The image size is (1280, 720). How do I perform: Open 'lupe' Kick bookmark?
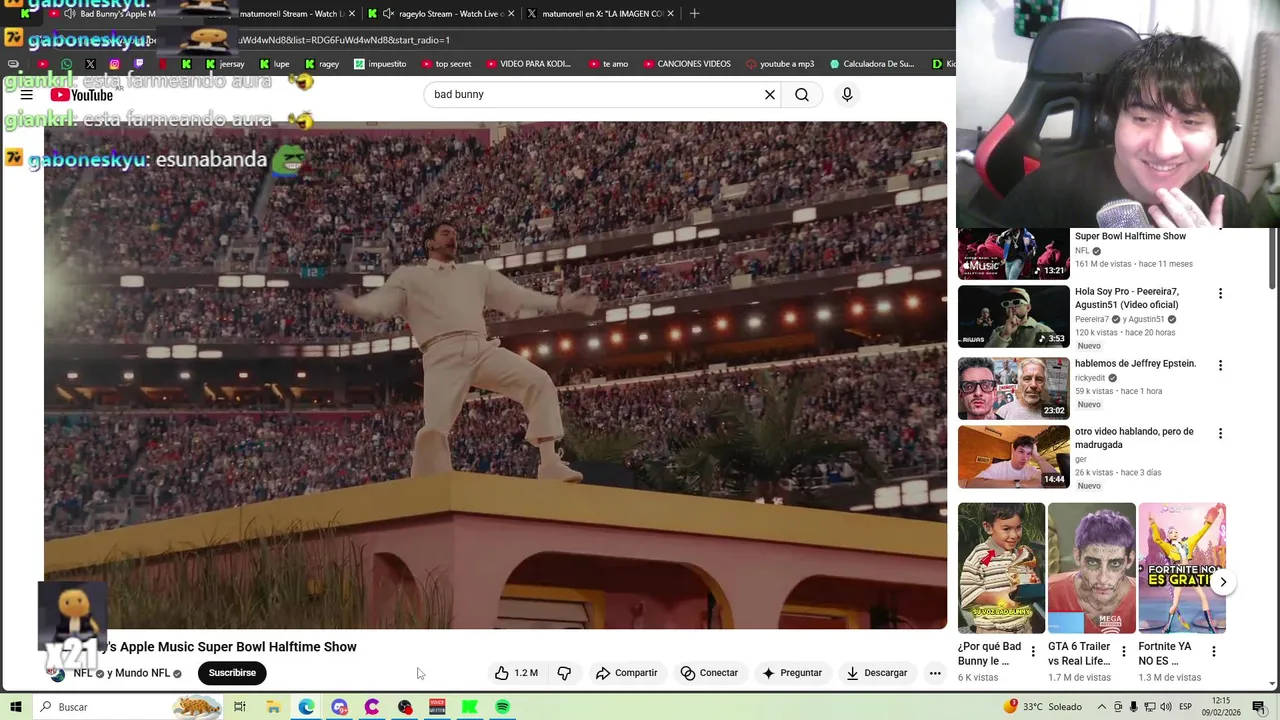tap(274, 64)
